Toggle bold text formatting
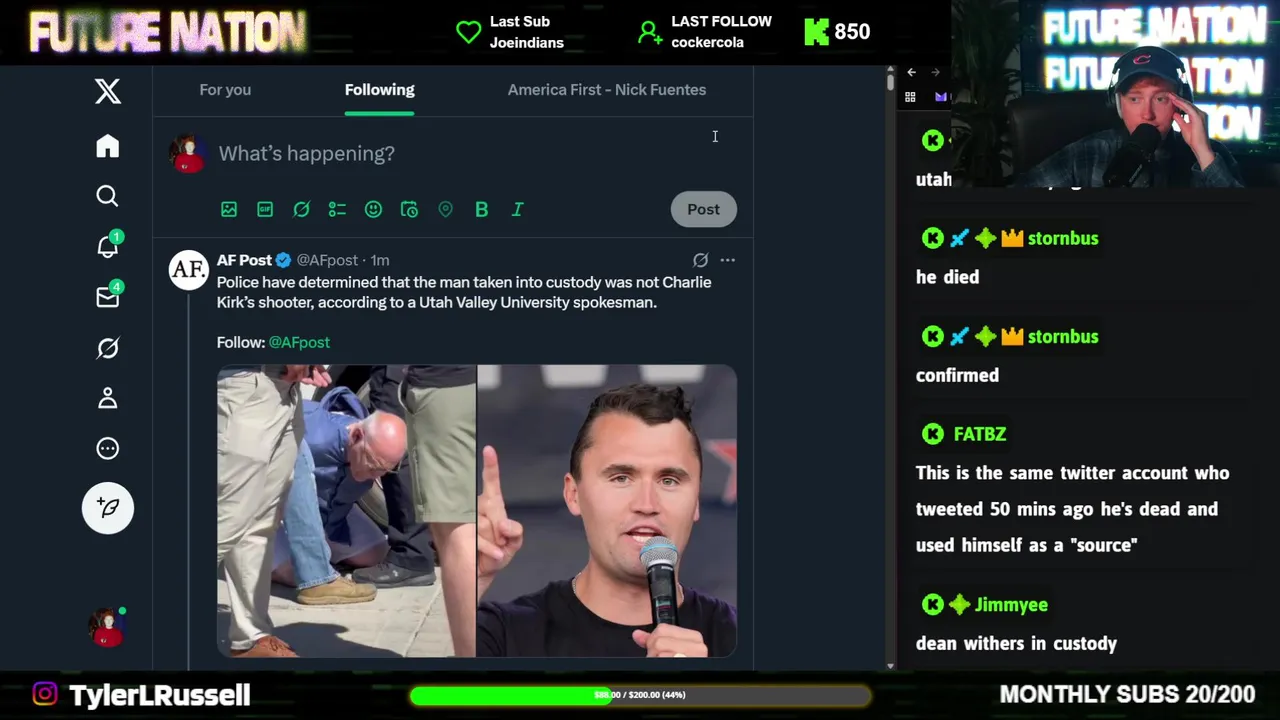This screenshot has width=1280, height=720. pyautogui.click(x=481, y=209)
